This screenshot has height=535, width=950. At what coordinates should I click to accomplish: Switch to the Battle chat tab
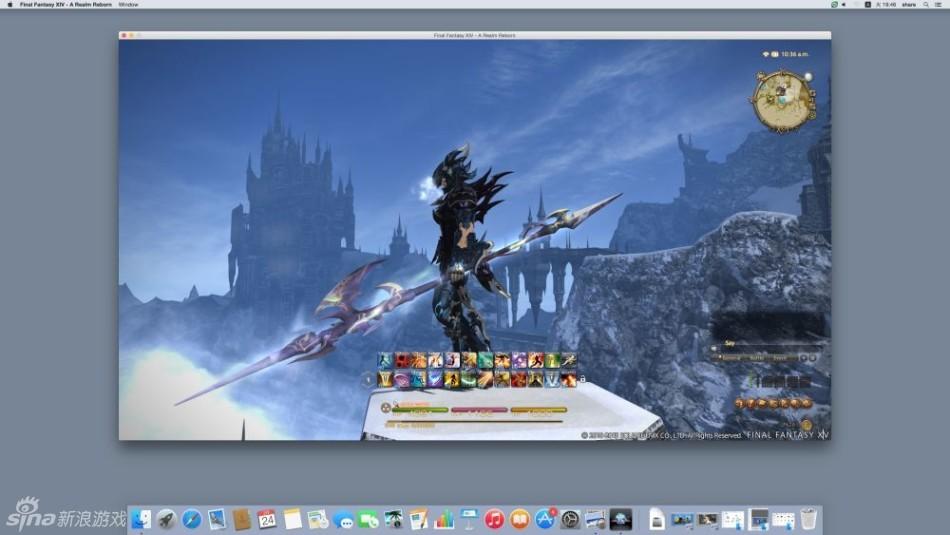click(x=757, y=357)
